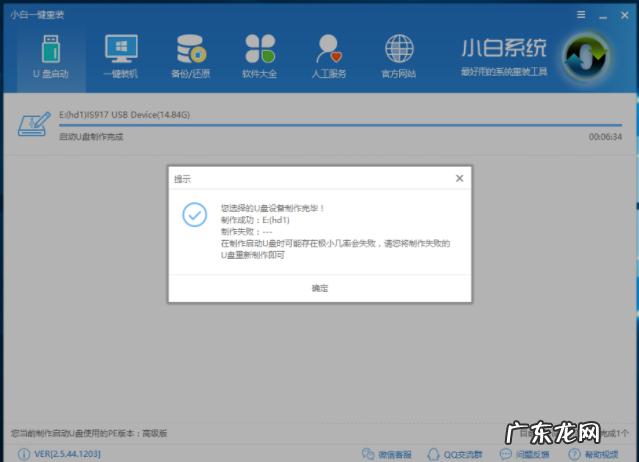Visit 官方网站 from toolbar
This screenshot has height=462, width=639.
399,58
